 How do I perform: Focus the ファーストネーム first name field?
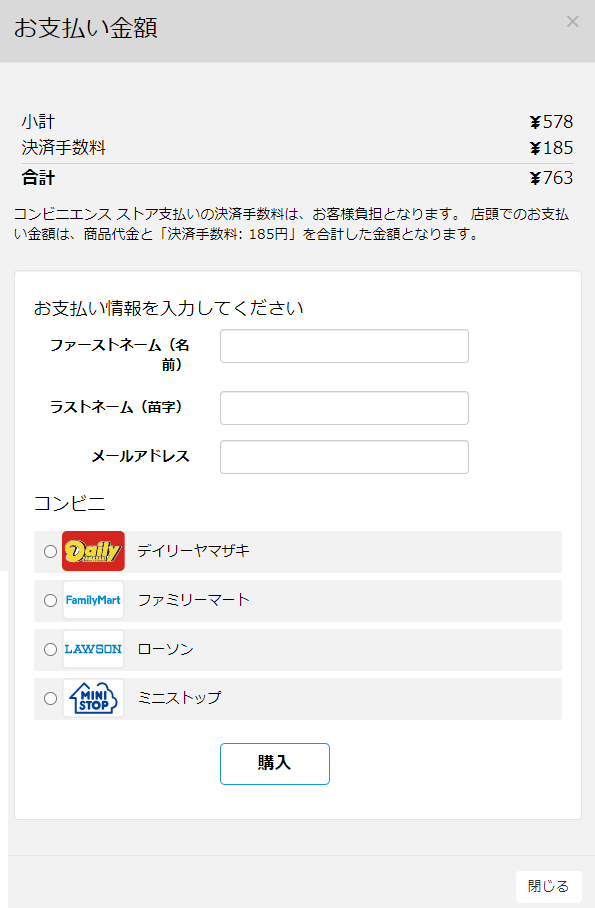coord(344,346)
